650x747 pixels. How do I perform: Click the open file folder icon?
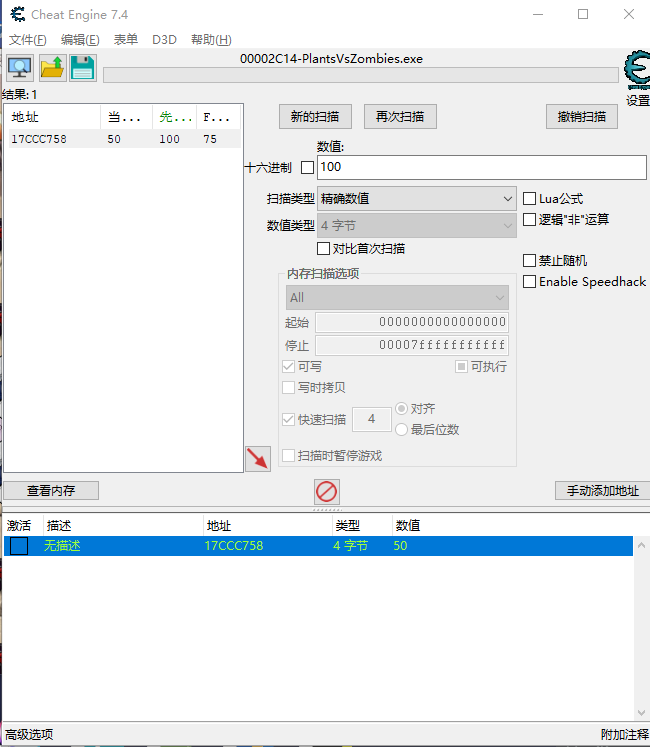click(52, 68)
